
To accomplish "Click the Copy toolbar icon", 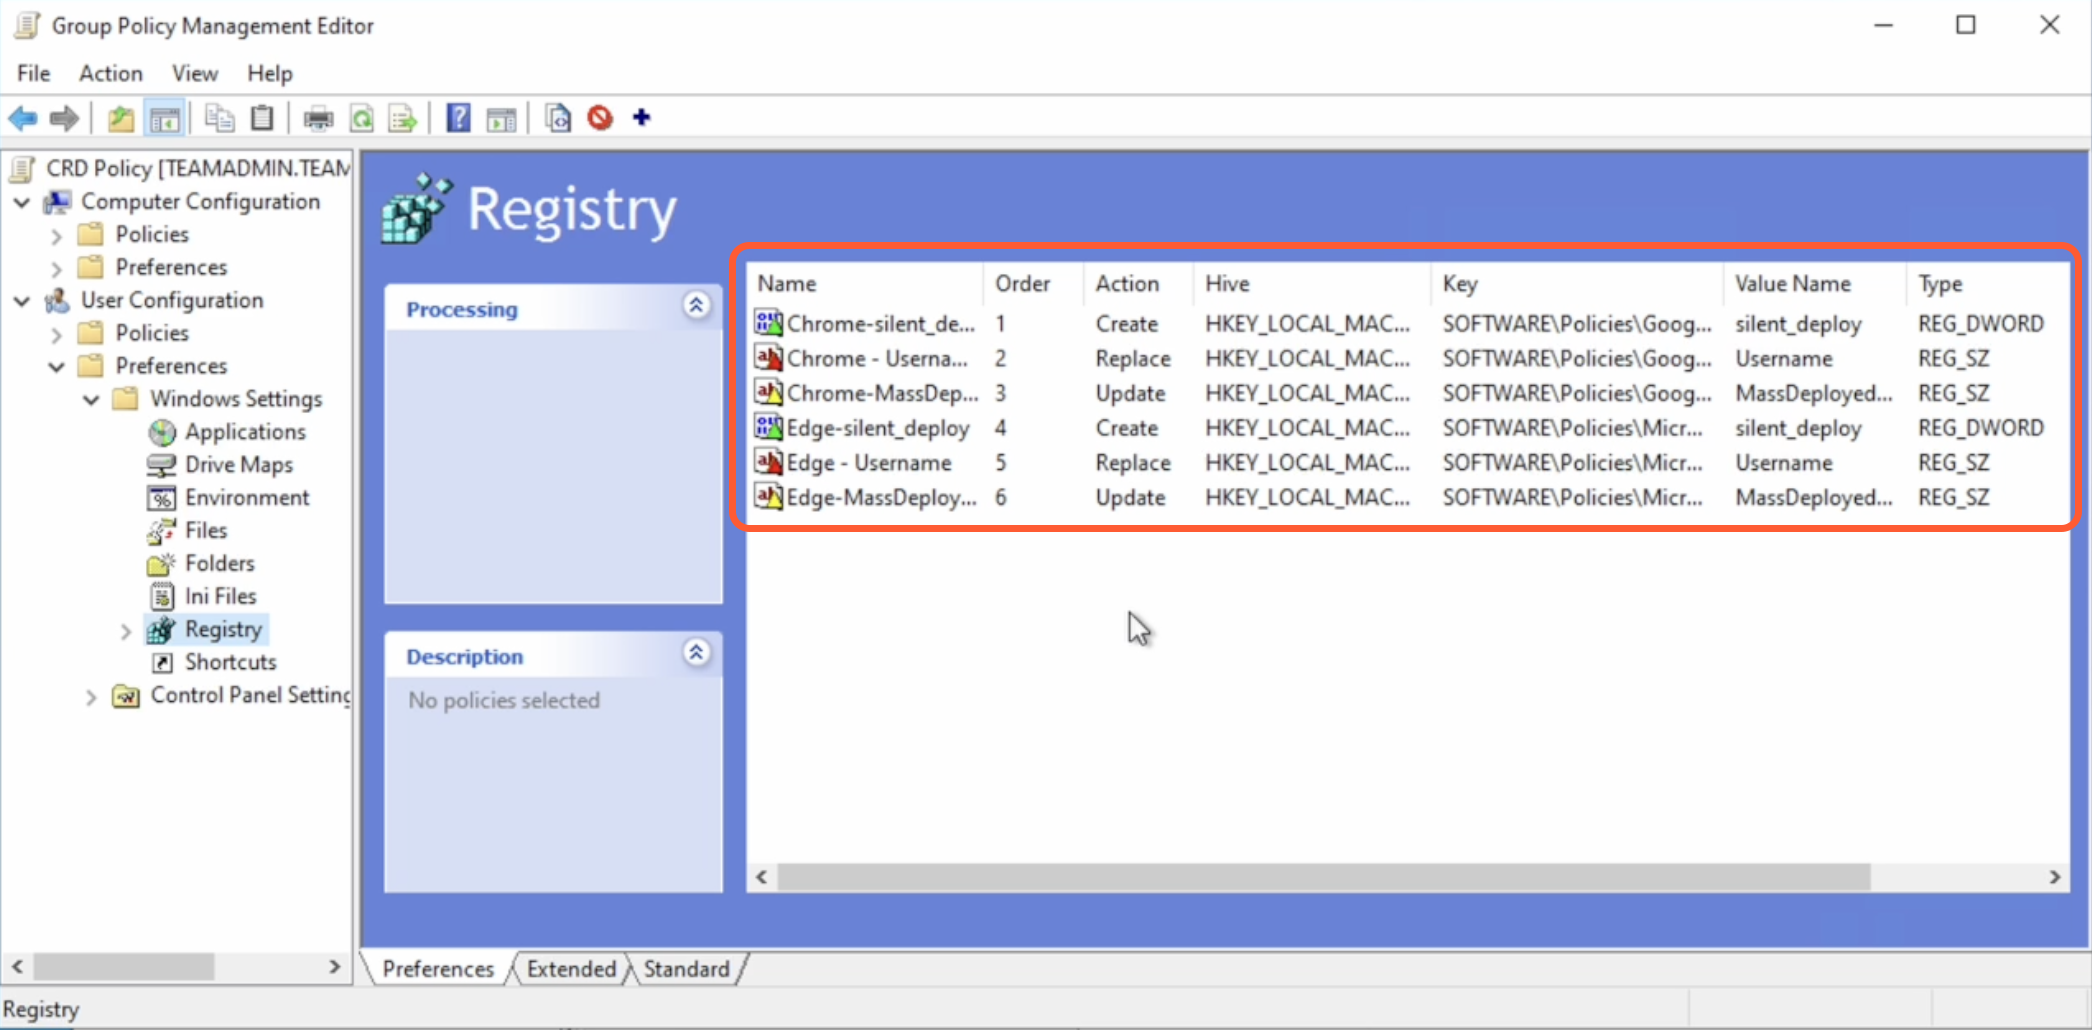I will 218,118.
